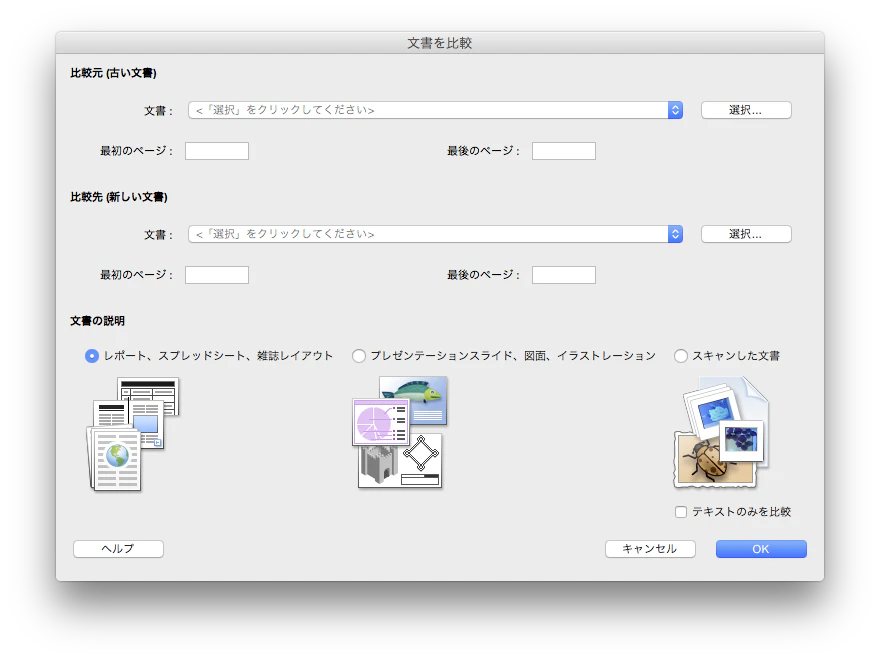Screen dimensions: 880x661
Task: Focus 最後のページ field for new document
Action: pos(563,275)
